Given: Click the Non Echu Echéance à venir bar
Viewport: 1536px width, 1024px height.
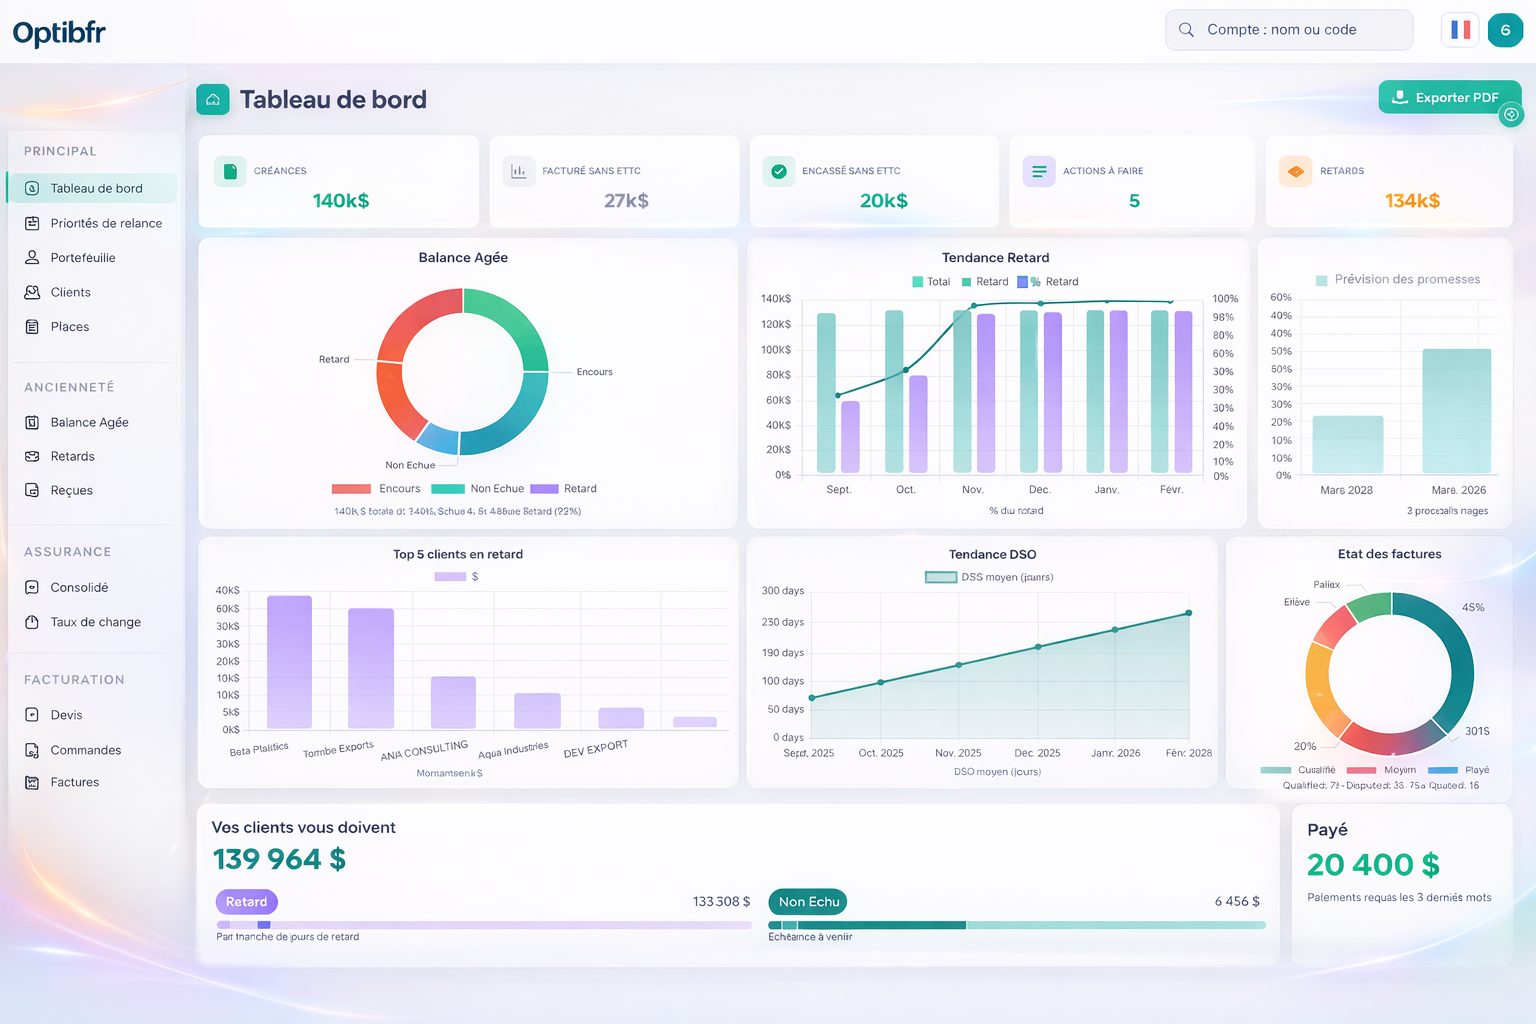Looking at the screenshot, I should (x=1017, y=925).
